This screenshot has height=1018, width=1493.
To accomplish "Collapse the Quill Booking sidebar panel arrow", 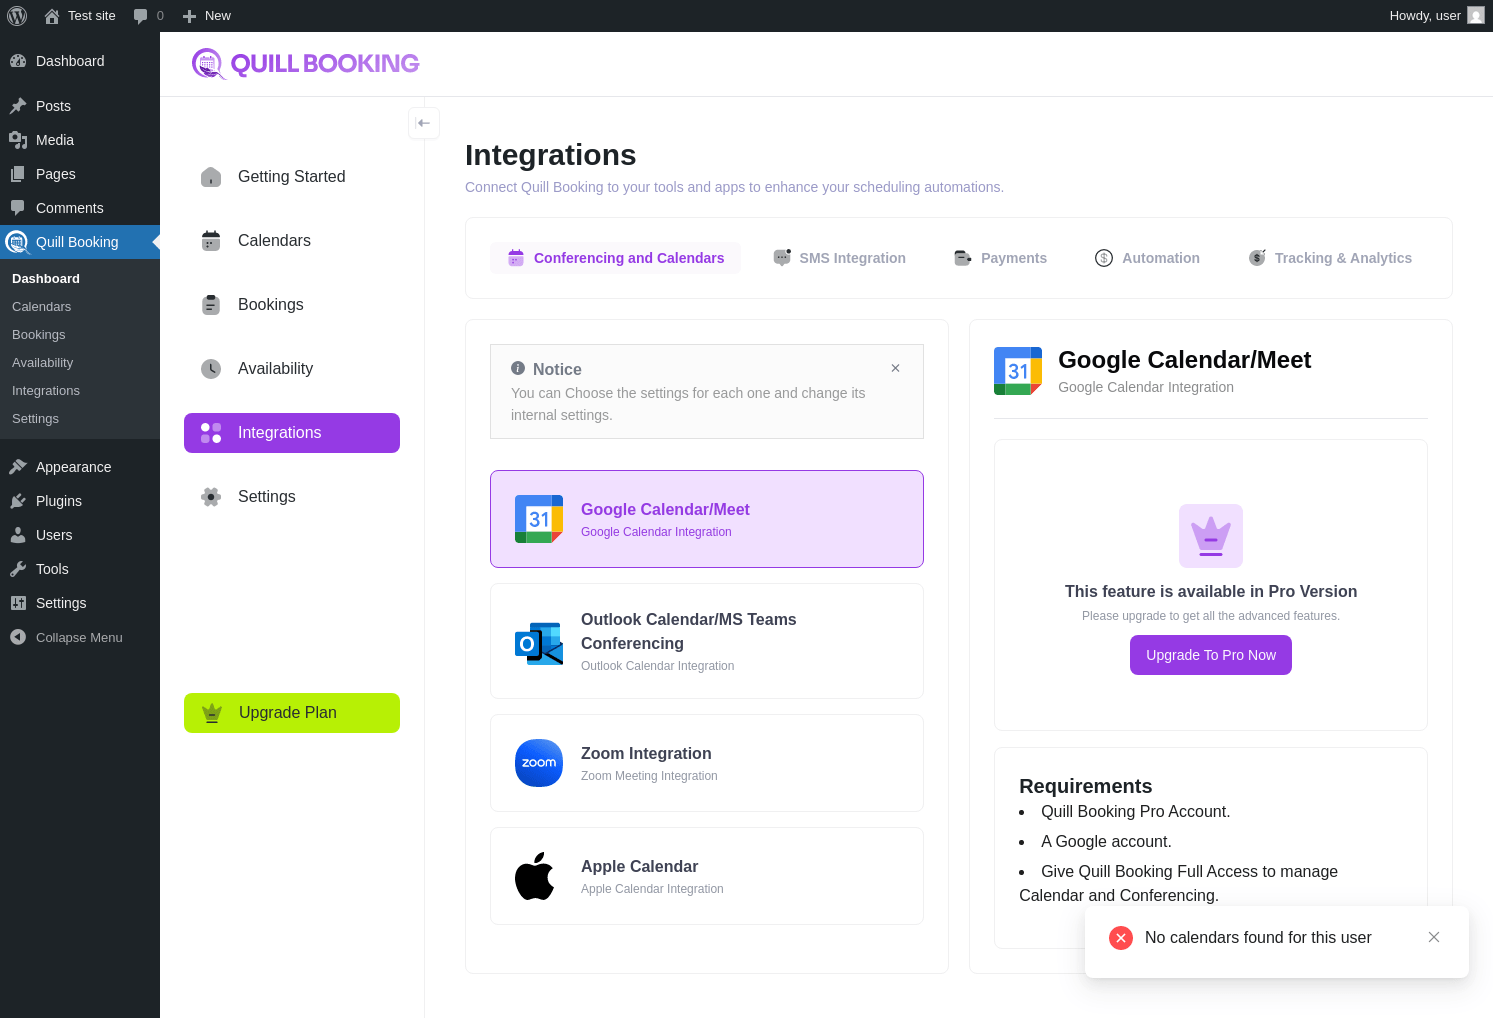I will point(424,123).
